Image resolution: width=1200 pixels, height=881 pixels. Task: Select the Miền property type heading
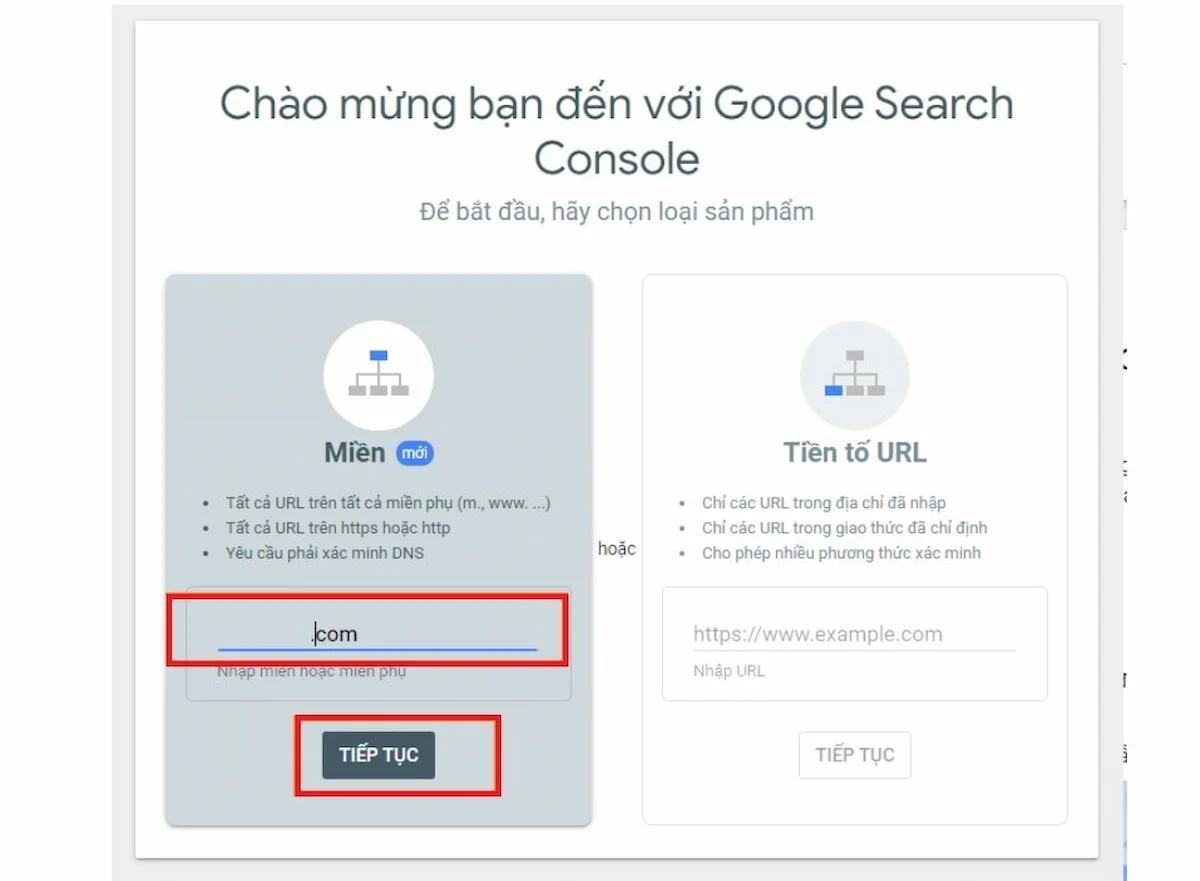click(x=354, y=453)
